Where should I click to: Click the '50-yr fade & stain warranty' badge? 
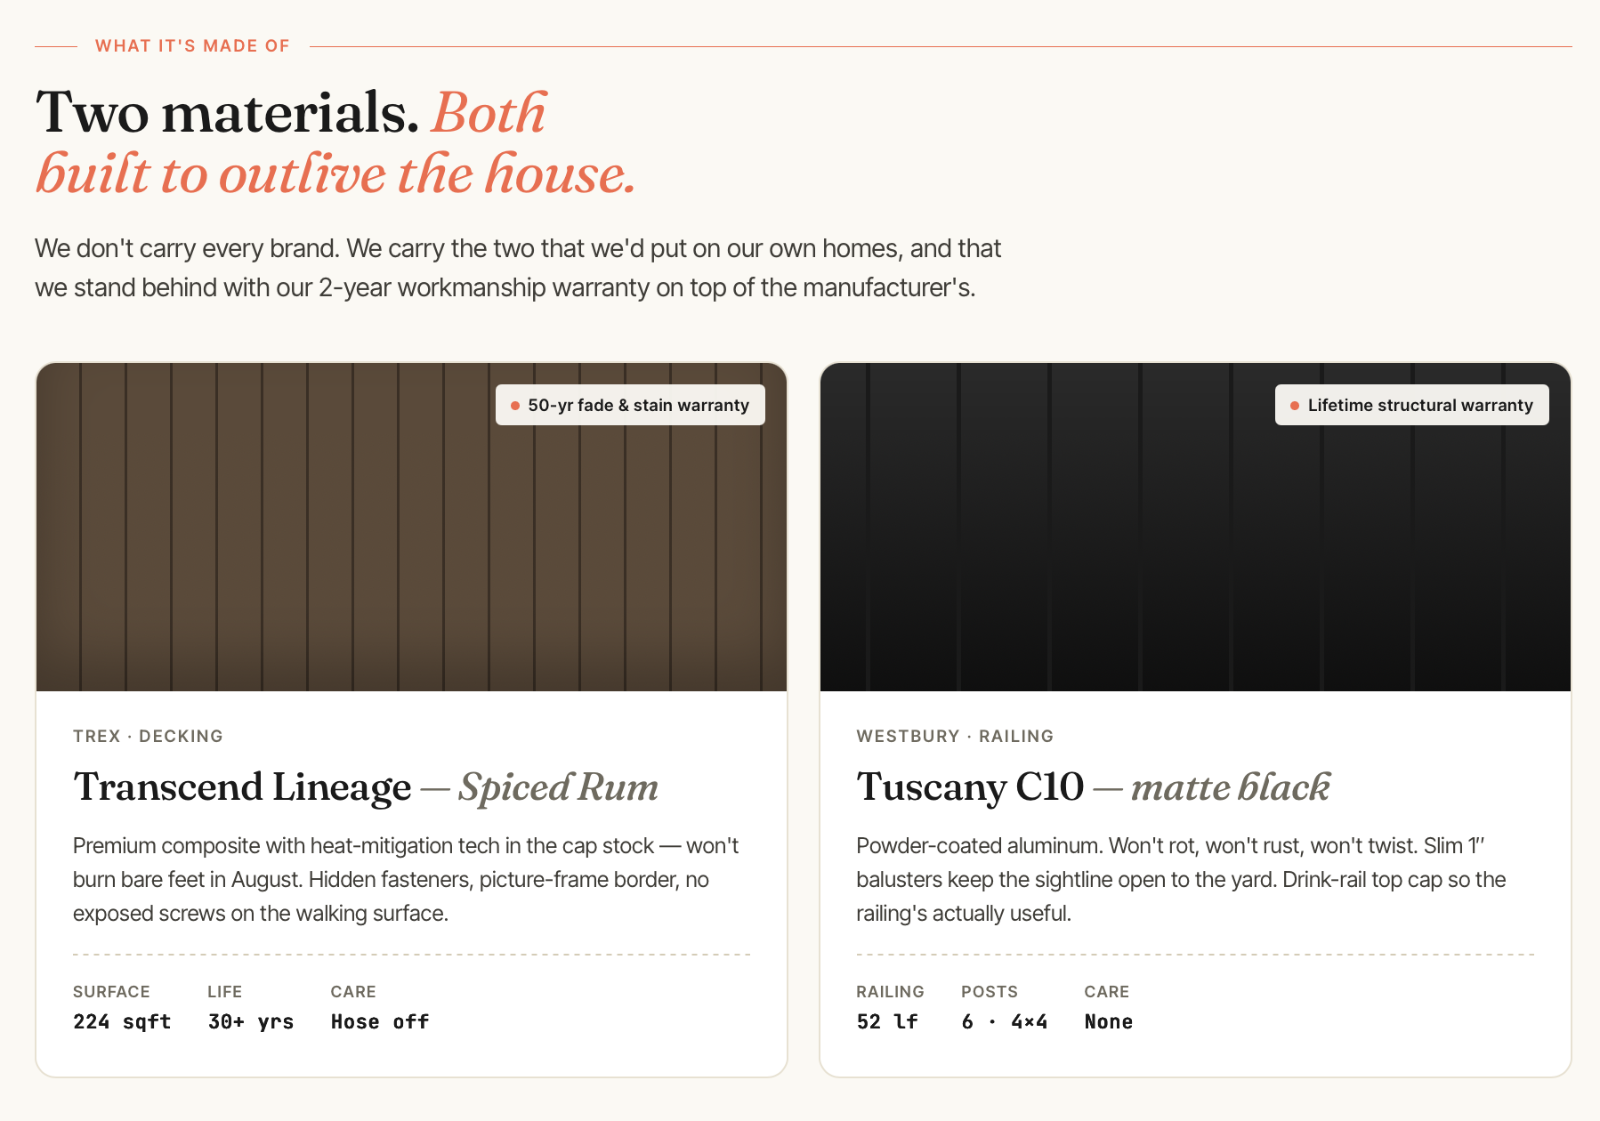point(630,405)
